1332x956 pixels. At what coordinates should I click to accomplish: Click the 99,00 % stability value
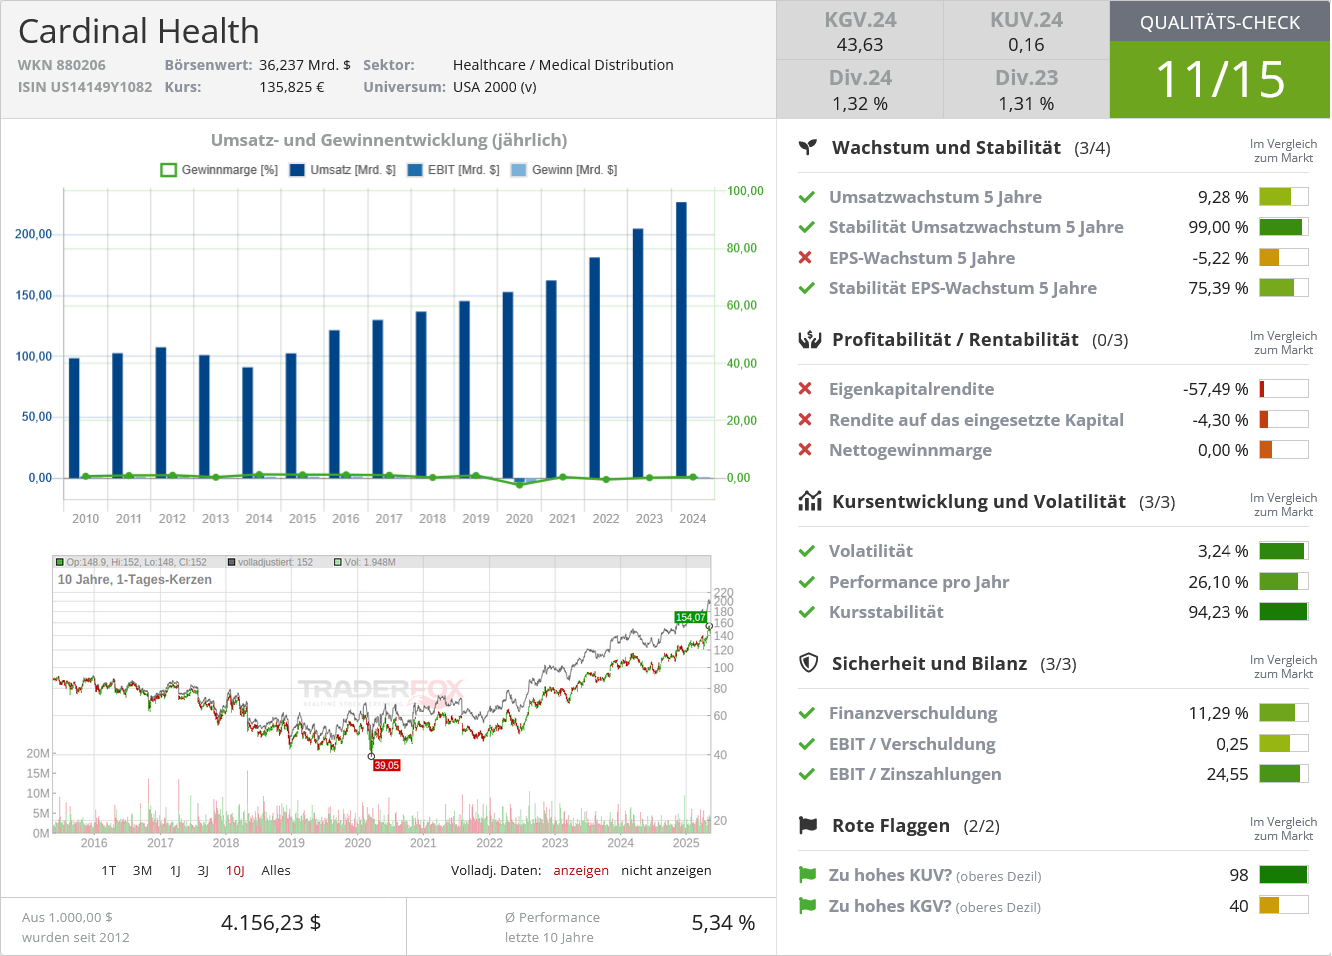1218,228
